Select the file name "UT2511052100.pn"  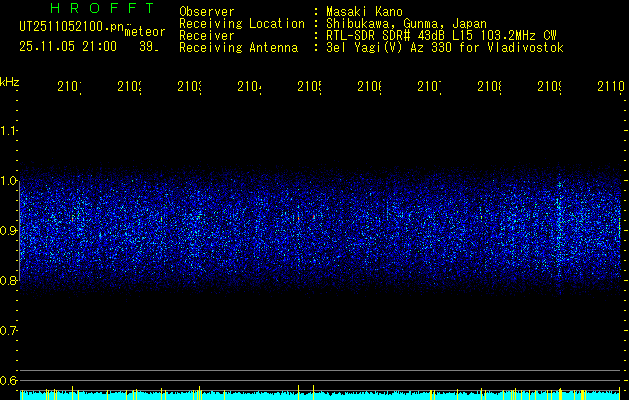click(x=71, y=27)
